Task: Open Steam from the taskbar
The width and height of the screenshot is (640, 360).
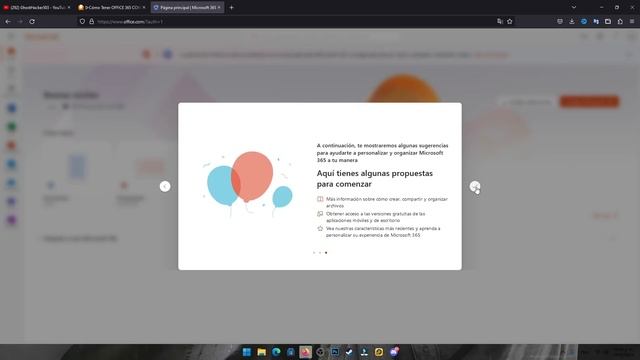Action: click(349, 352)
